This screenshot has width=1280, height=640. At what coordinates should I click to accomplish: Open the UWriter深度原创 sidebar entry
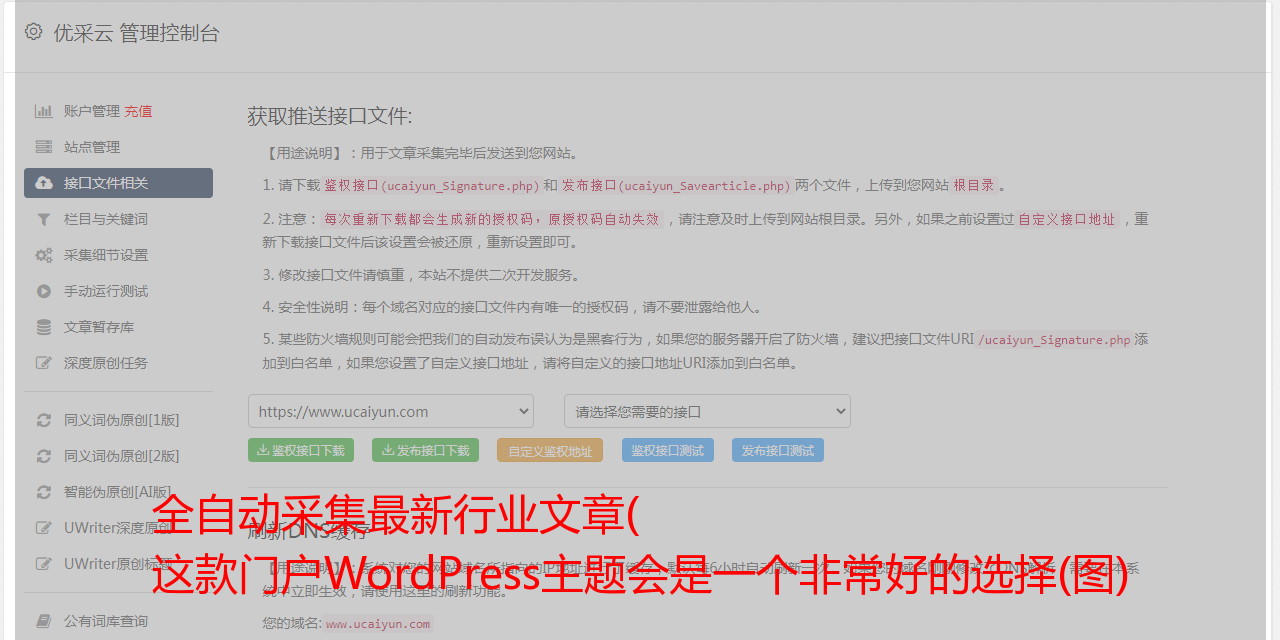coord(118,528)
